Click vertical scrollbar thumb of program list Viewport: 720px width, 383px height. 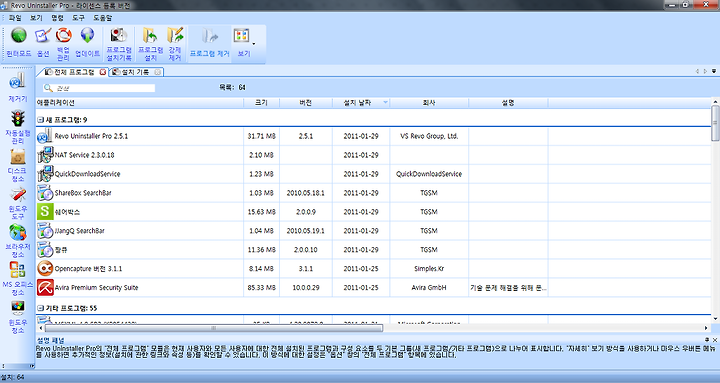pos(715,123)
